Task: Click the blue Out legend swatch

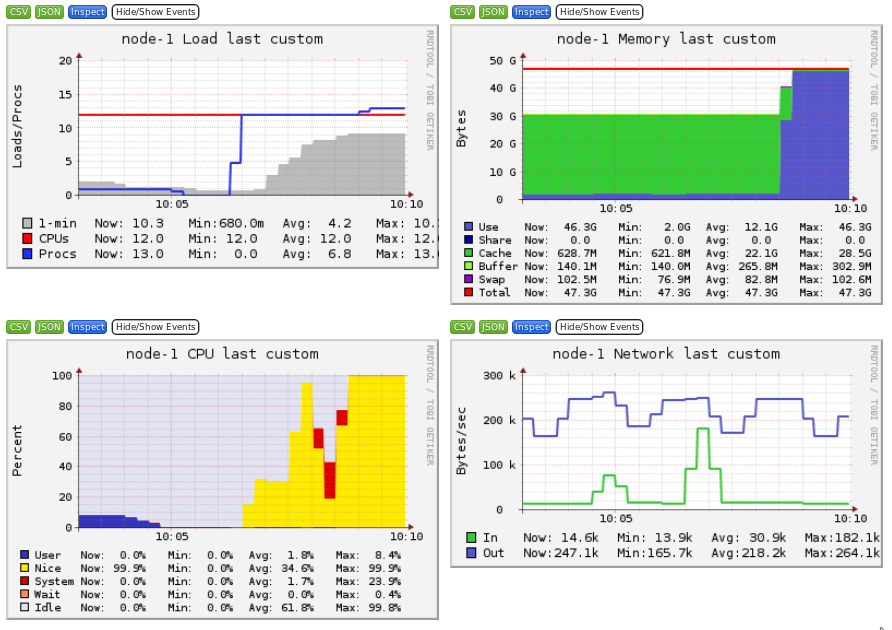Action: coord(471,553)
